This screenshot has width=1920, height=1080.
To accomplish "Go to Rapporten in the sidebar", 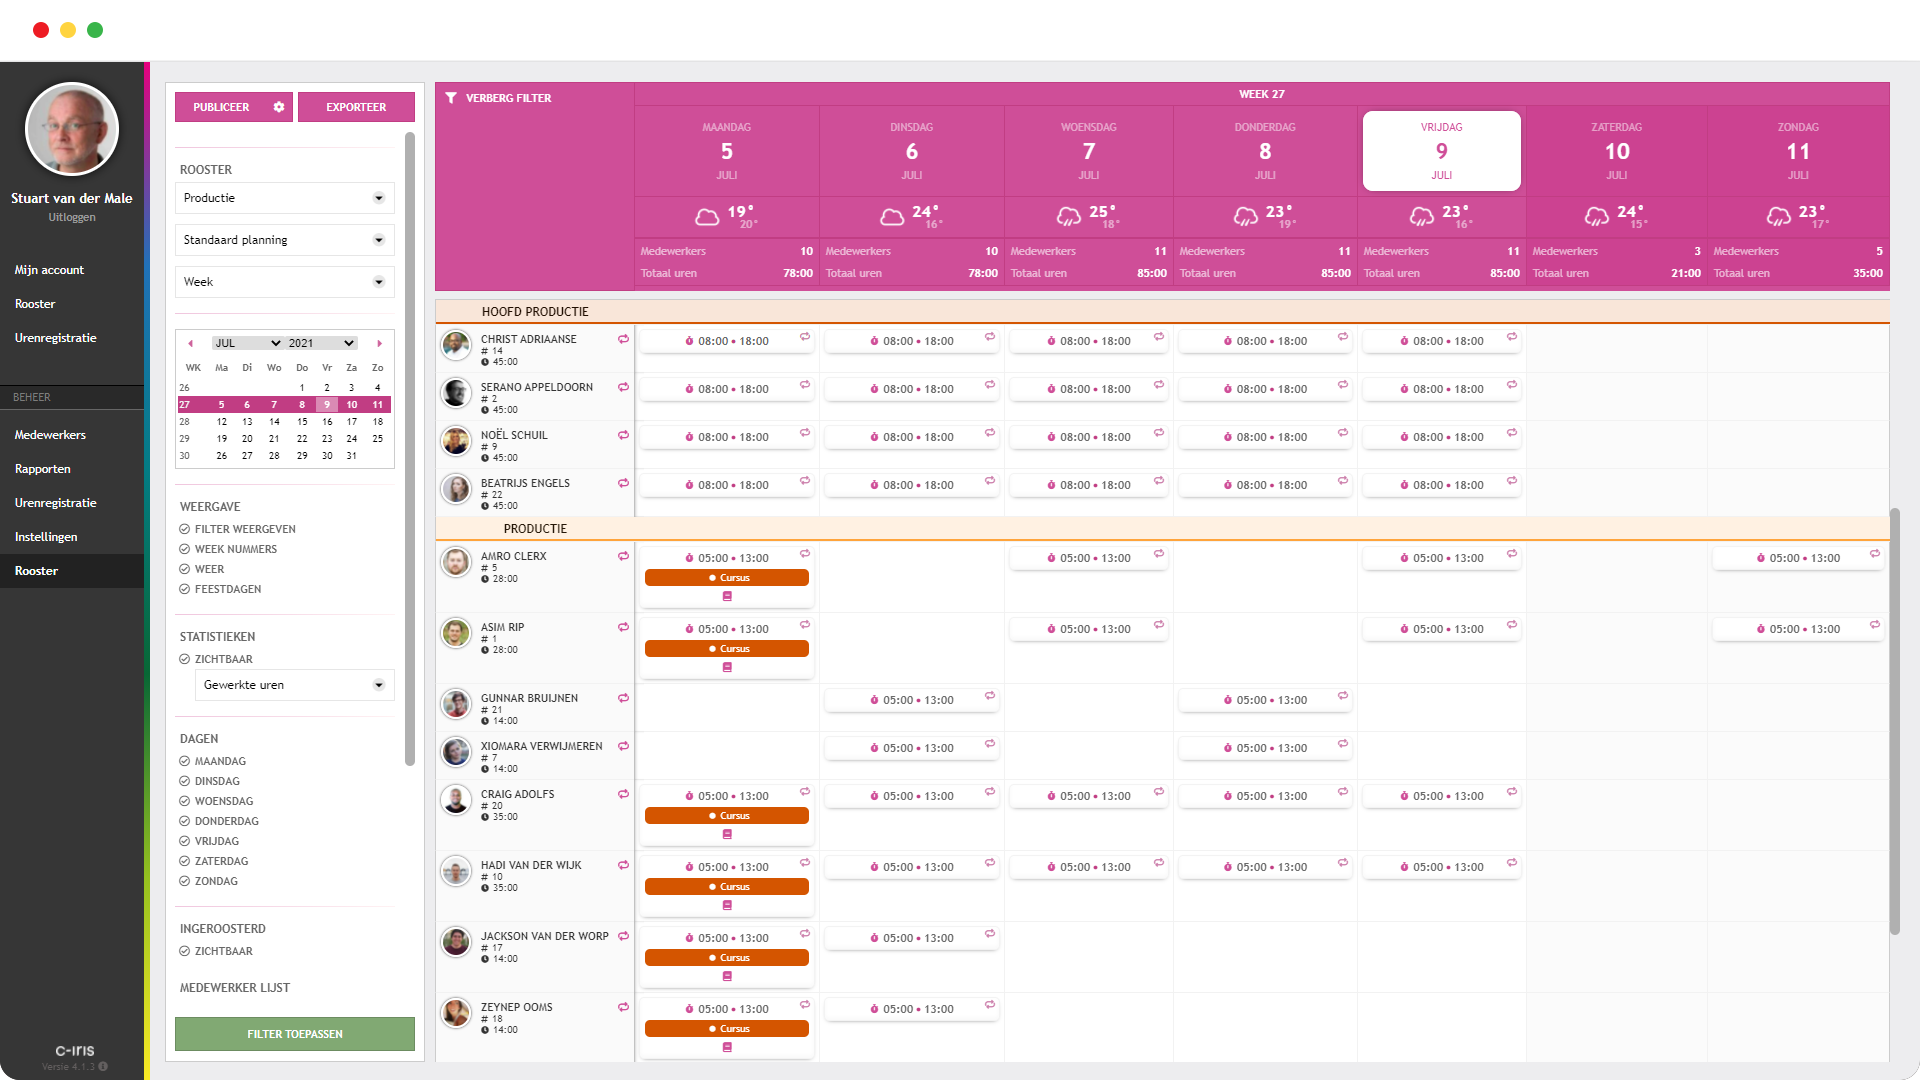I will [43, 469].
